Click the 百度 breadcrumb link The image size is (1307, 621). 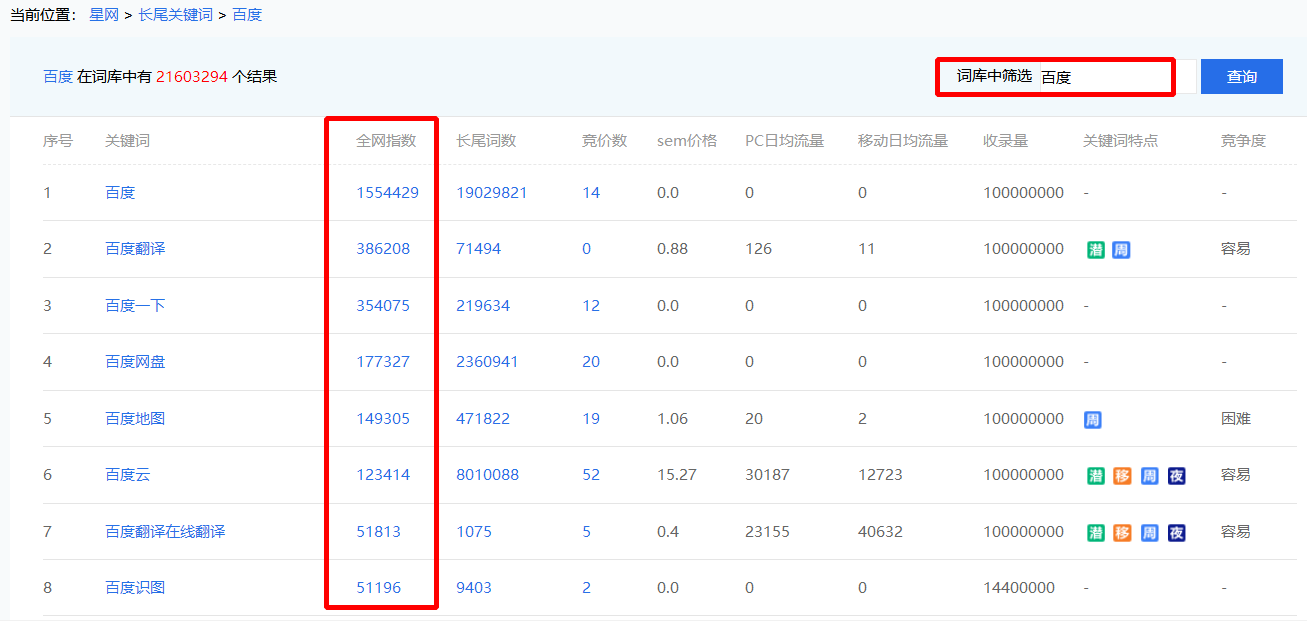(248, 15)
